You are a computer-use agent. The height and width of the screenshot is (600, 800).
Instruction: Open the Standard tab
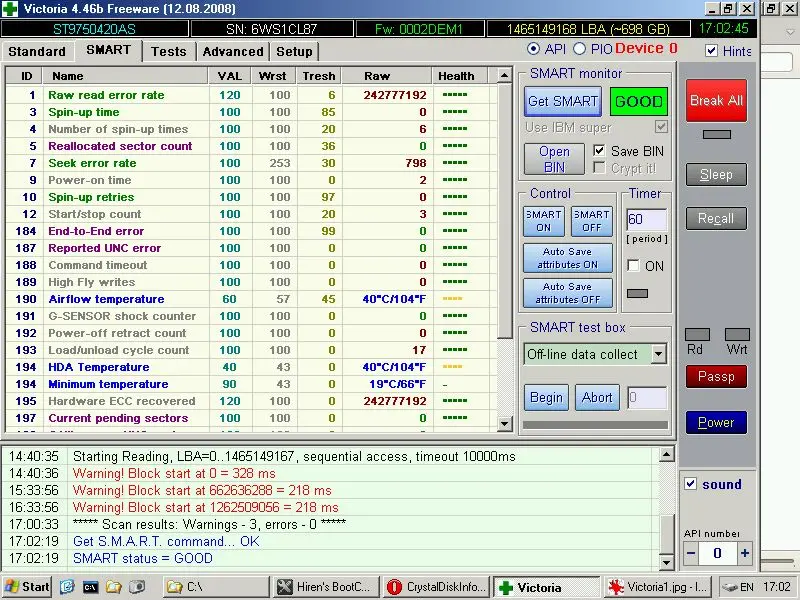37,52
